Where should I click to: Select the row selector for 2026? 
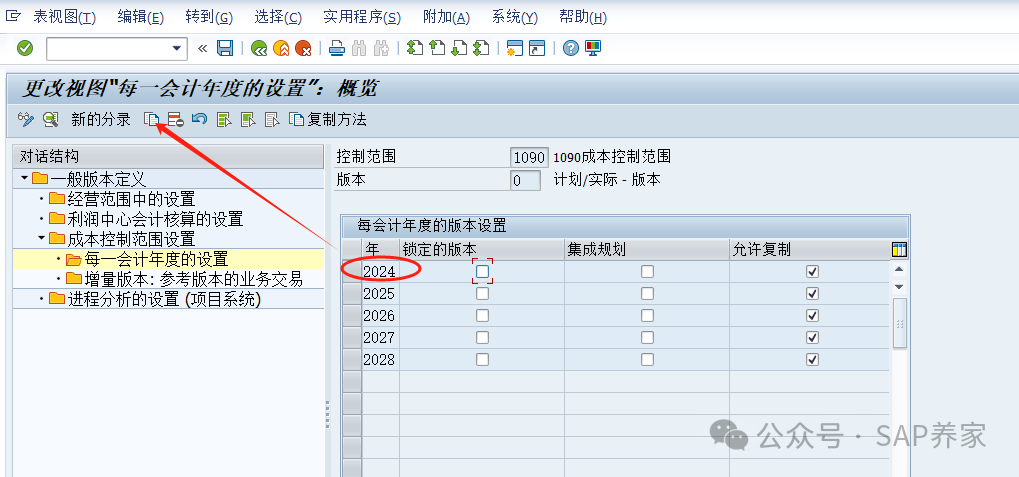click(x=352, y=316)
